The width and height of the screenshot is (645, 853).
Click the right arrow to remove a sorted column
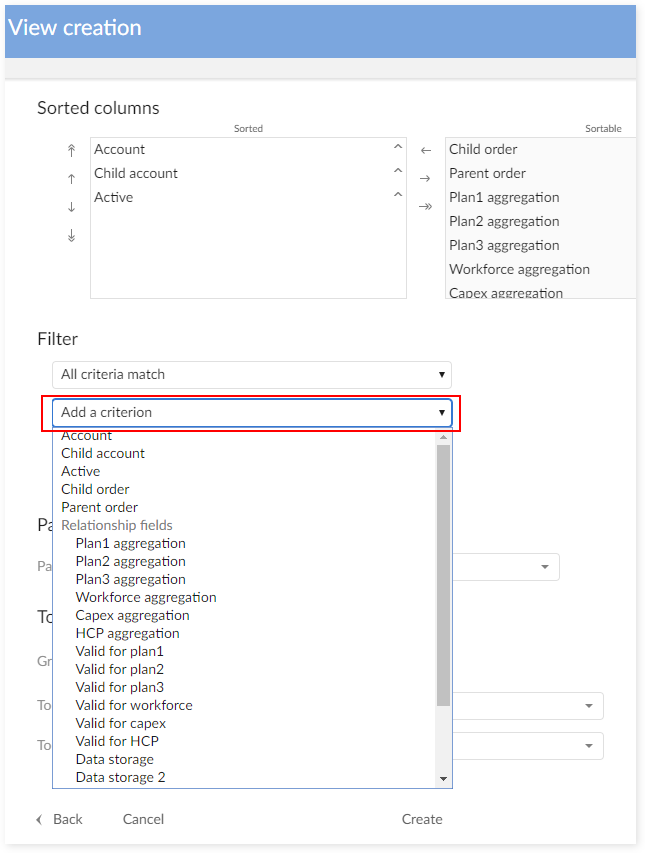[x=425, y=177]
